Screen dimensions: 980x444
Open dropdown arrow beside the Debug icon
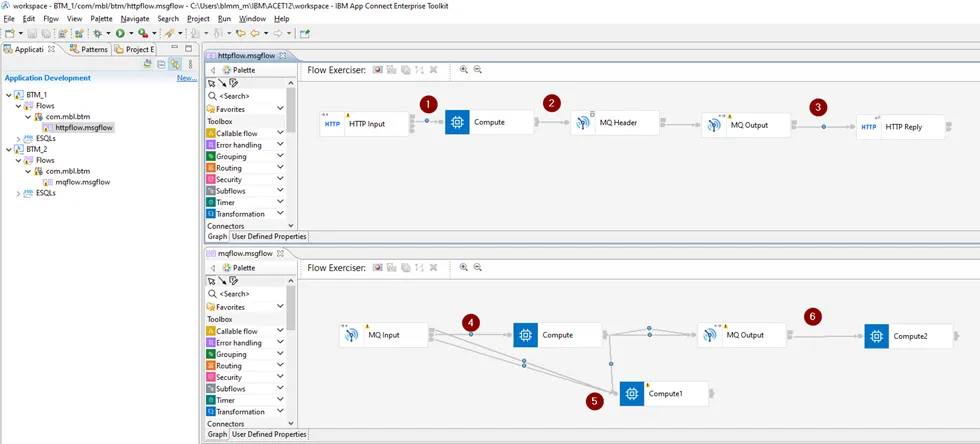(108, 34)
